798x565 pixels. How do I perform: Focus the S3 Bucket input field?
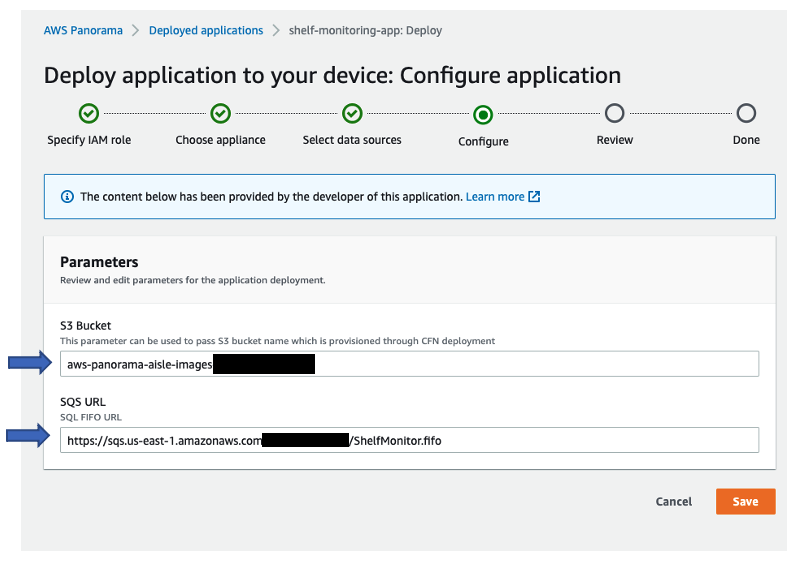click(409, 364)
